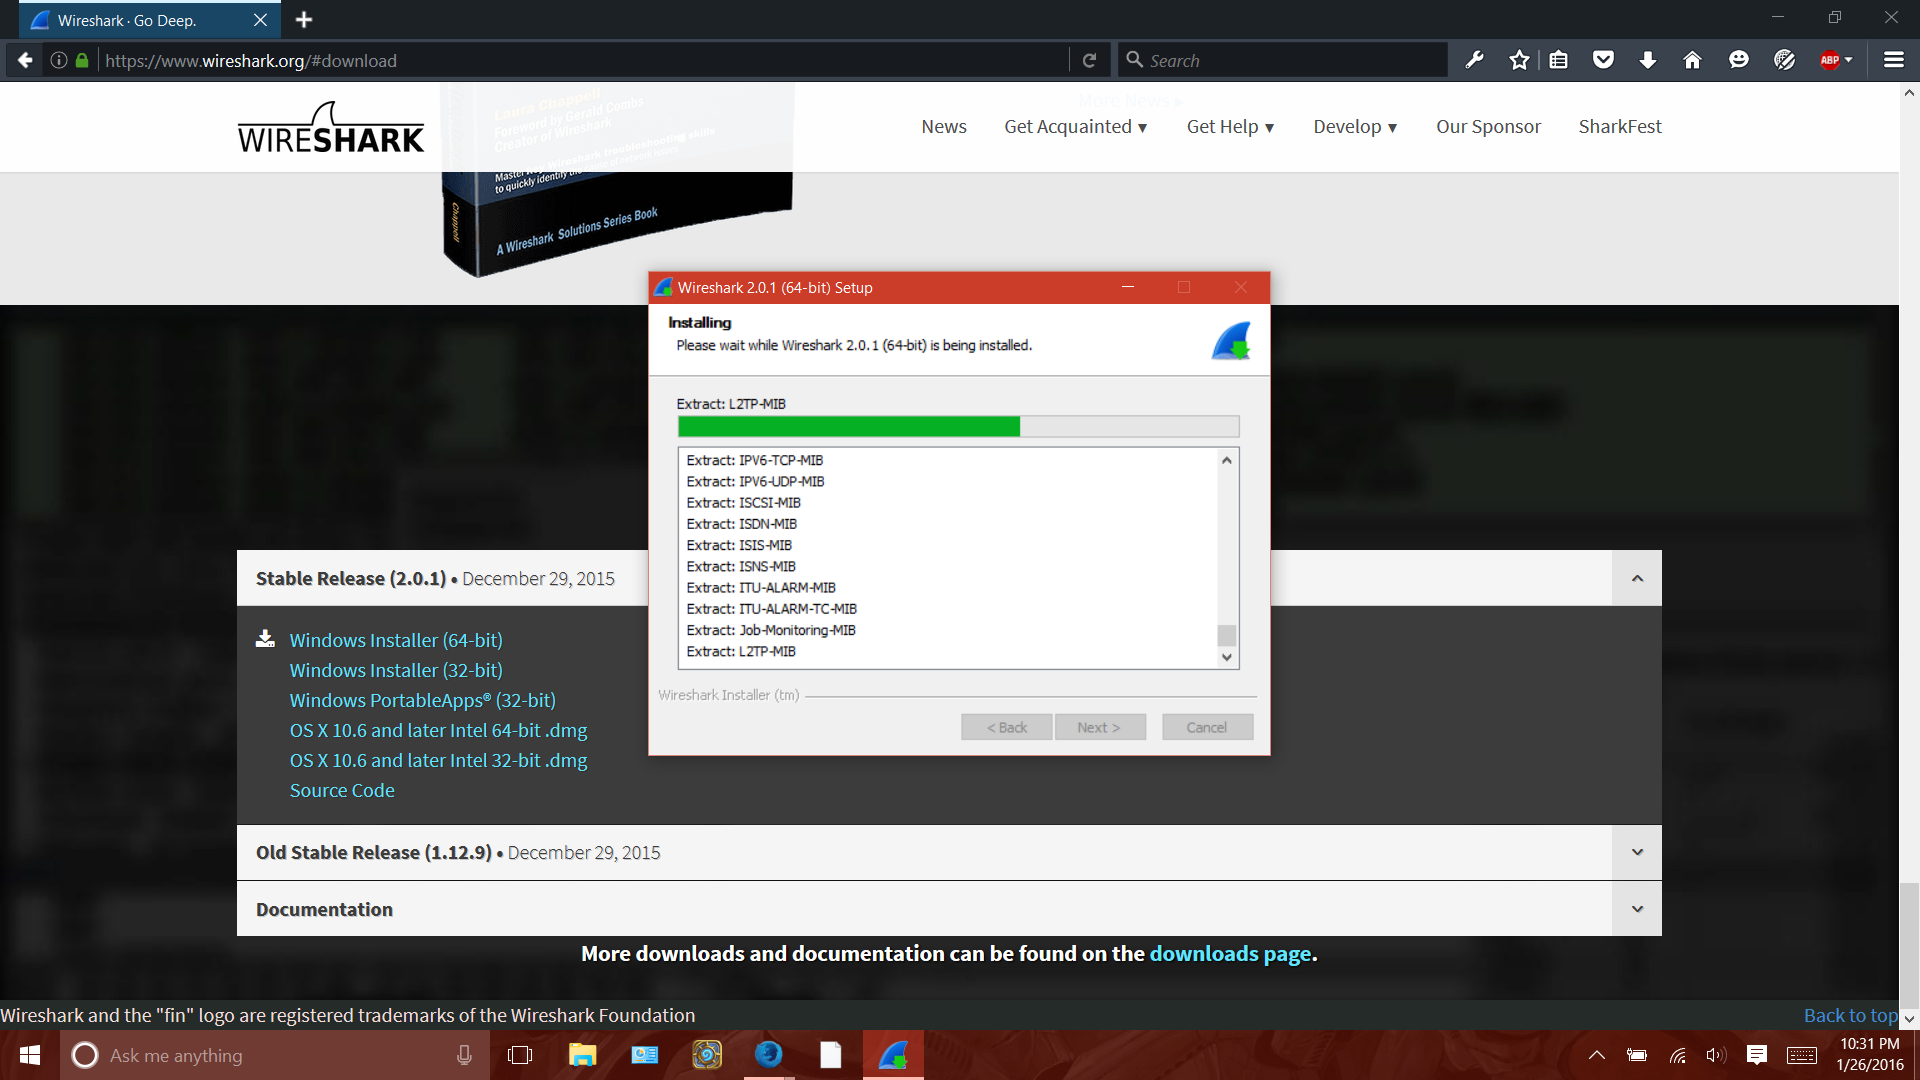The width and height of the screenshot is (1920, 1080).
Task: Open site information icon in address bar
Action: tap(59, 60)
